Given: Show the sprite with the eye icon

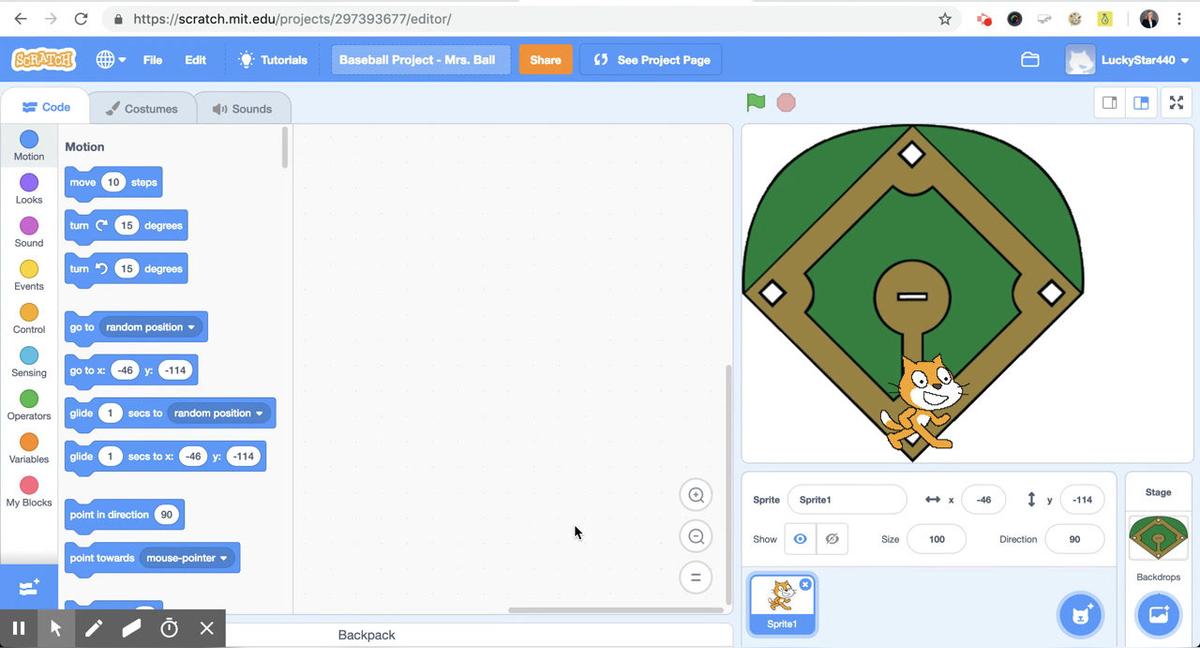Looking at the screenshot, I should click(x=800, y=539).
